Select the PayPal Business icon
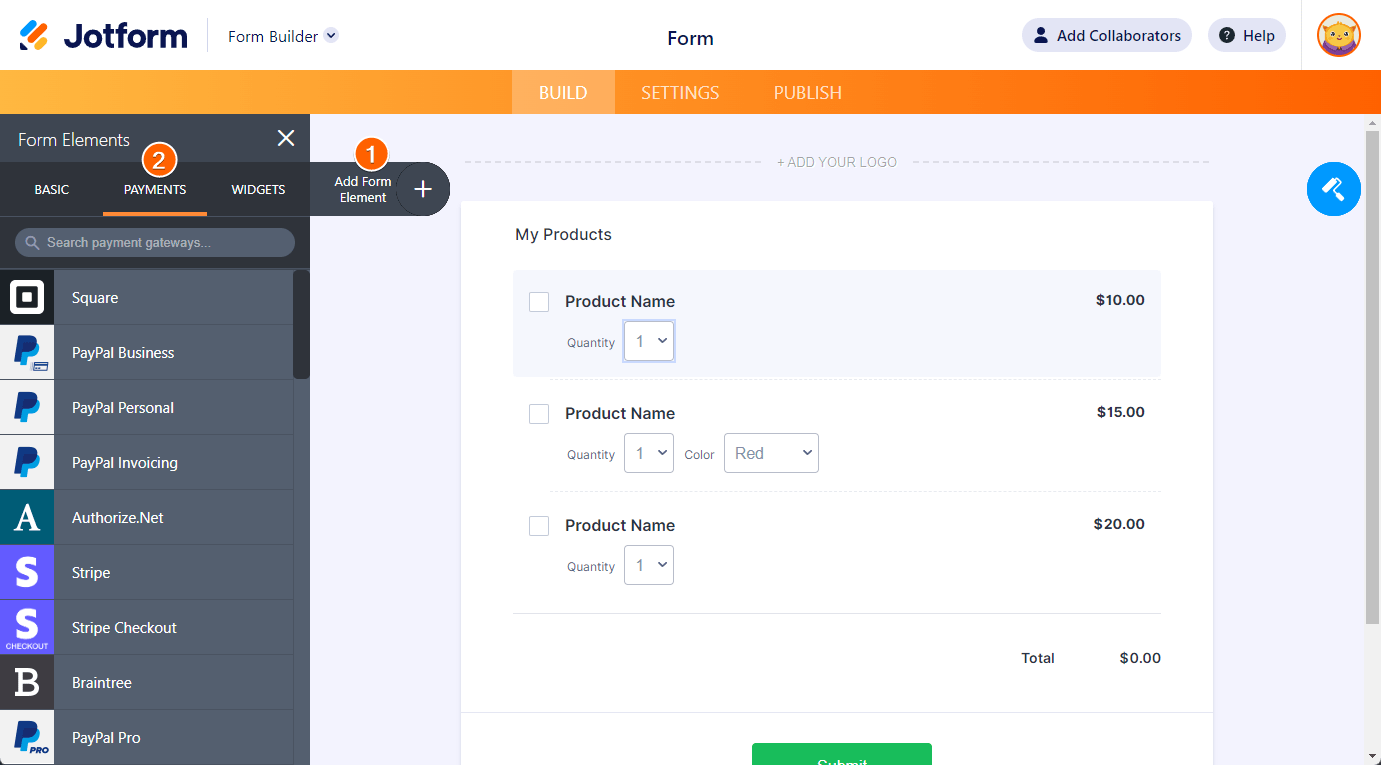1381x765 pixels. tap(27, 353)
